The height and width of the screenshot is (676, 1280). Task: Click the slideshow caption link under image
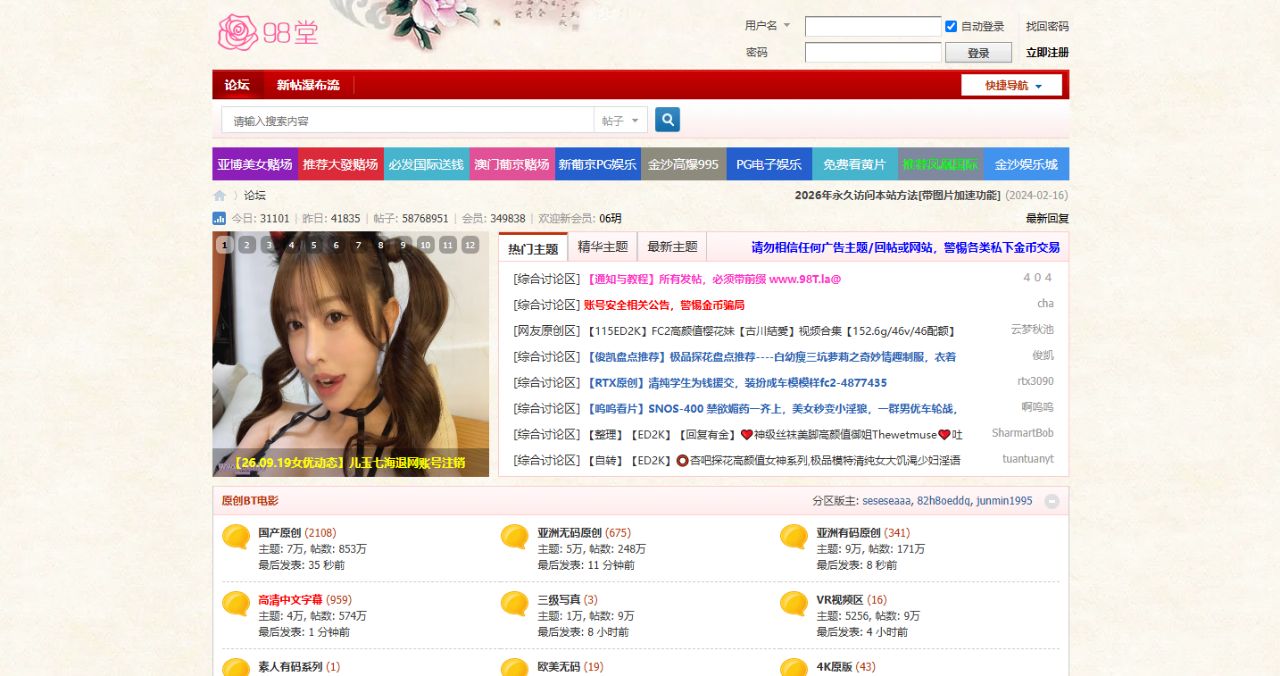click(350, 463)
